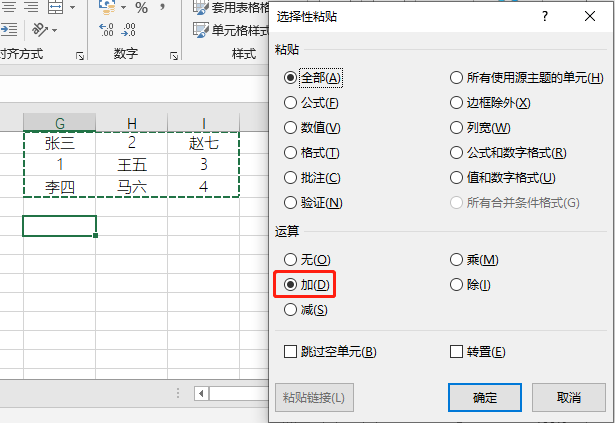Click the help question mark in dialog
615x423 pixels.
[545, 16]
